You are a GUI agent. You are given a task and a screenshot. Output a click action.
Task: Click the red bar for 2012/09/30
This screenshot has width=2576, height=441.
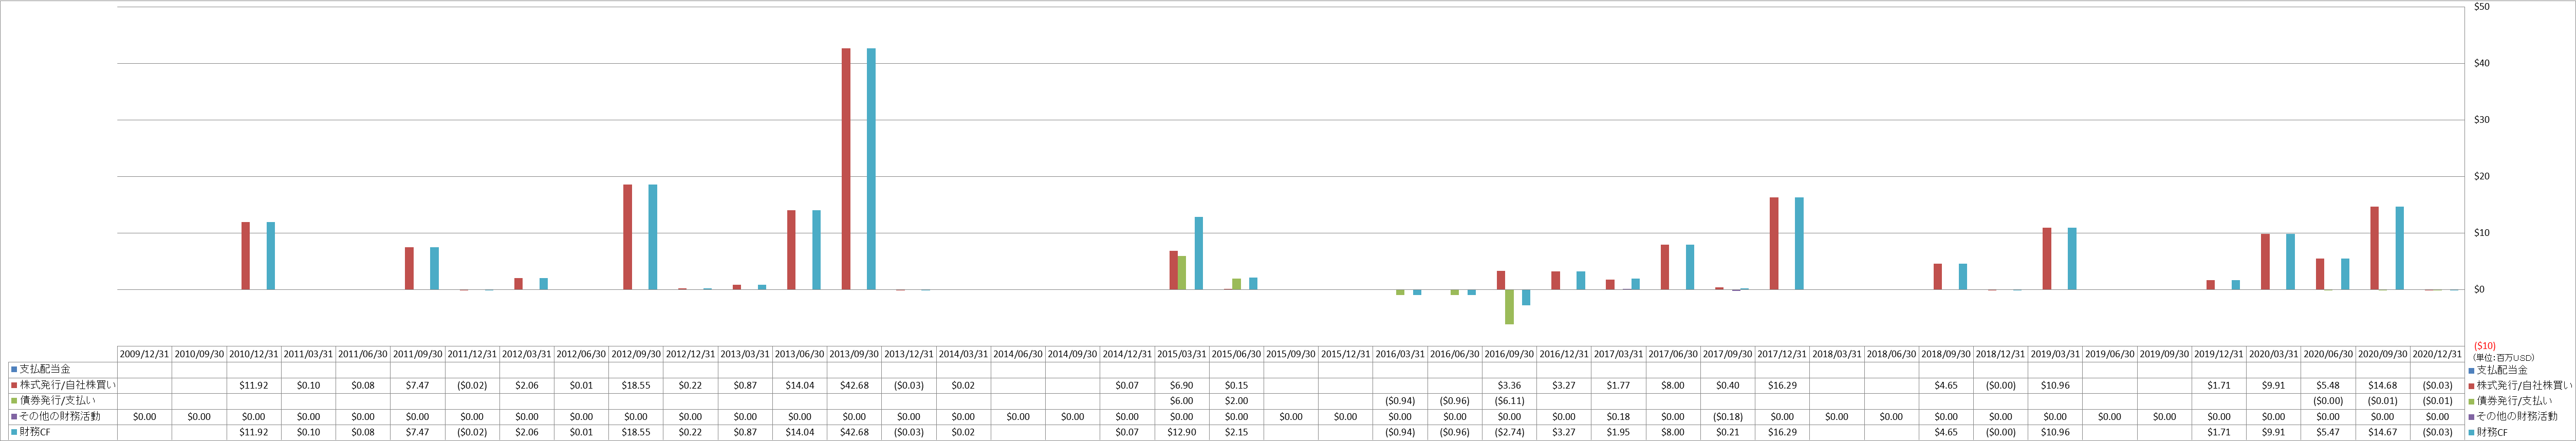coord(628,237)
